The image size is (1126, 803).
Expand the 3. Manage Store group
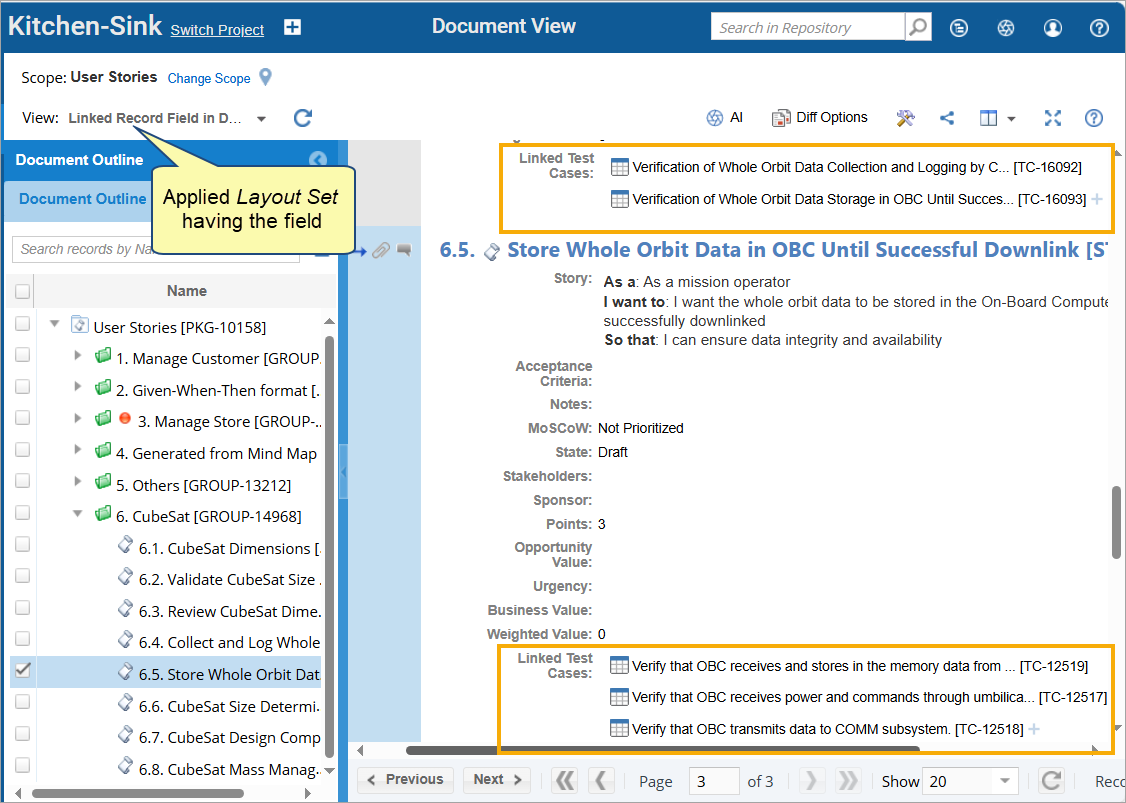coord(78,418)
